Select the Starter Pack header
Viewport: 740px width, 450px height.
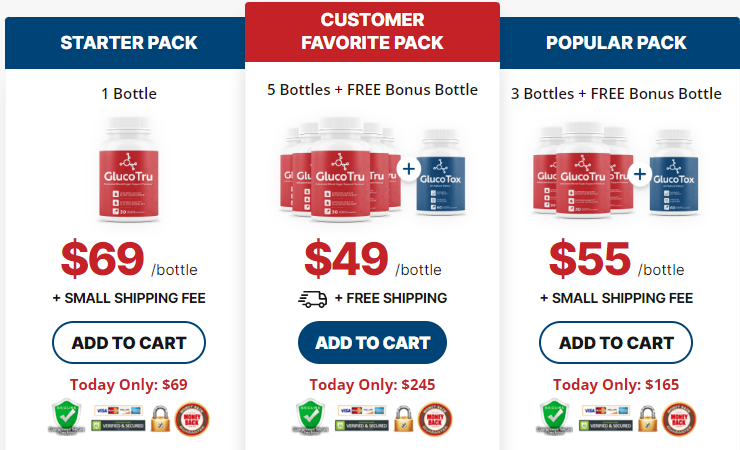click(128, 43)
